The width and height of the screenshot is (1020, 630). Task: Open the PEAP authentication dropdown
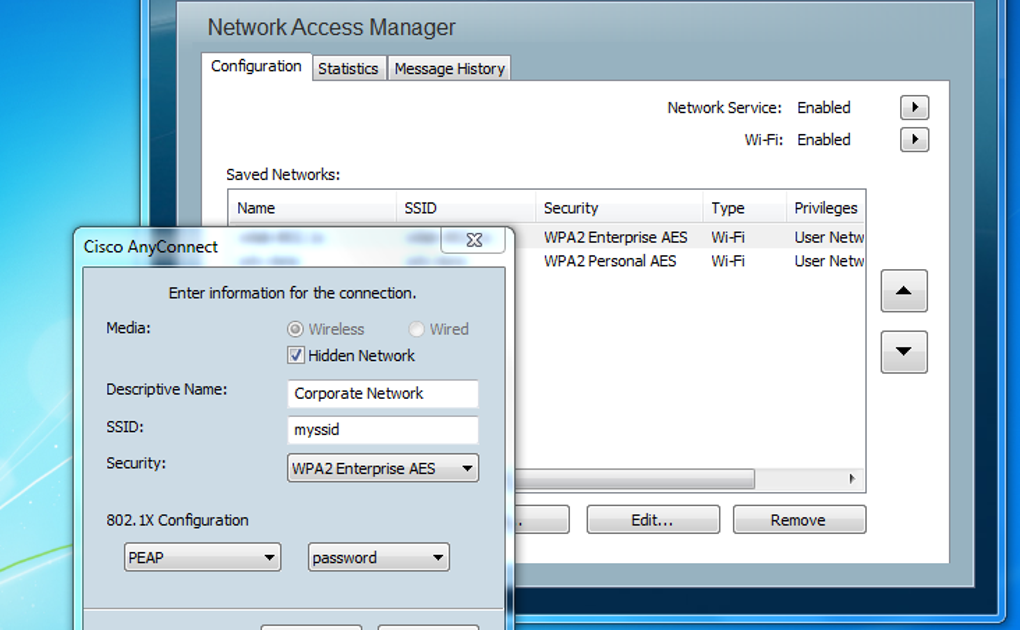point(202,558)
